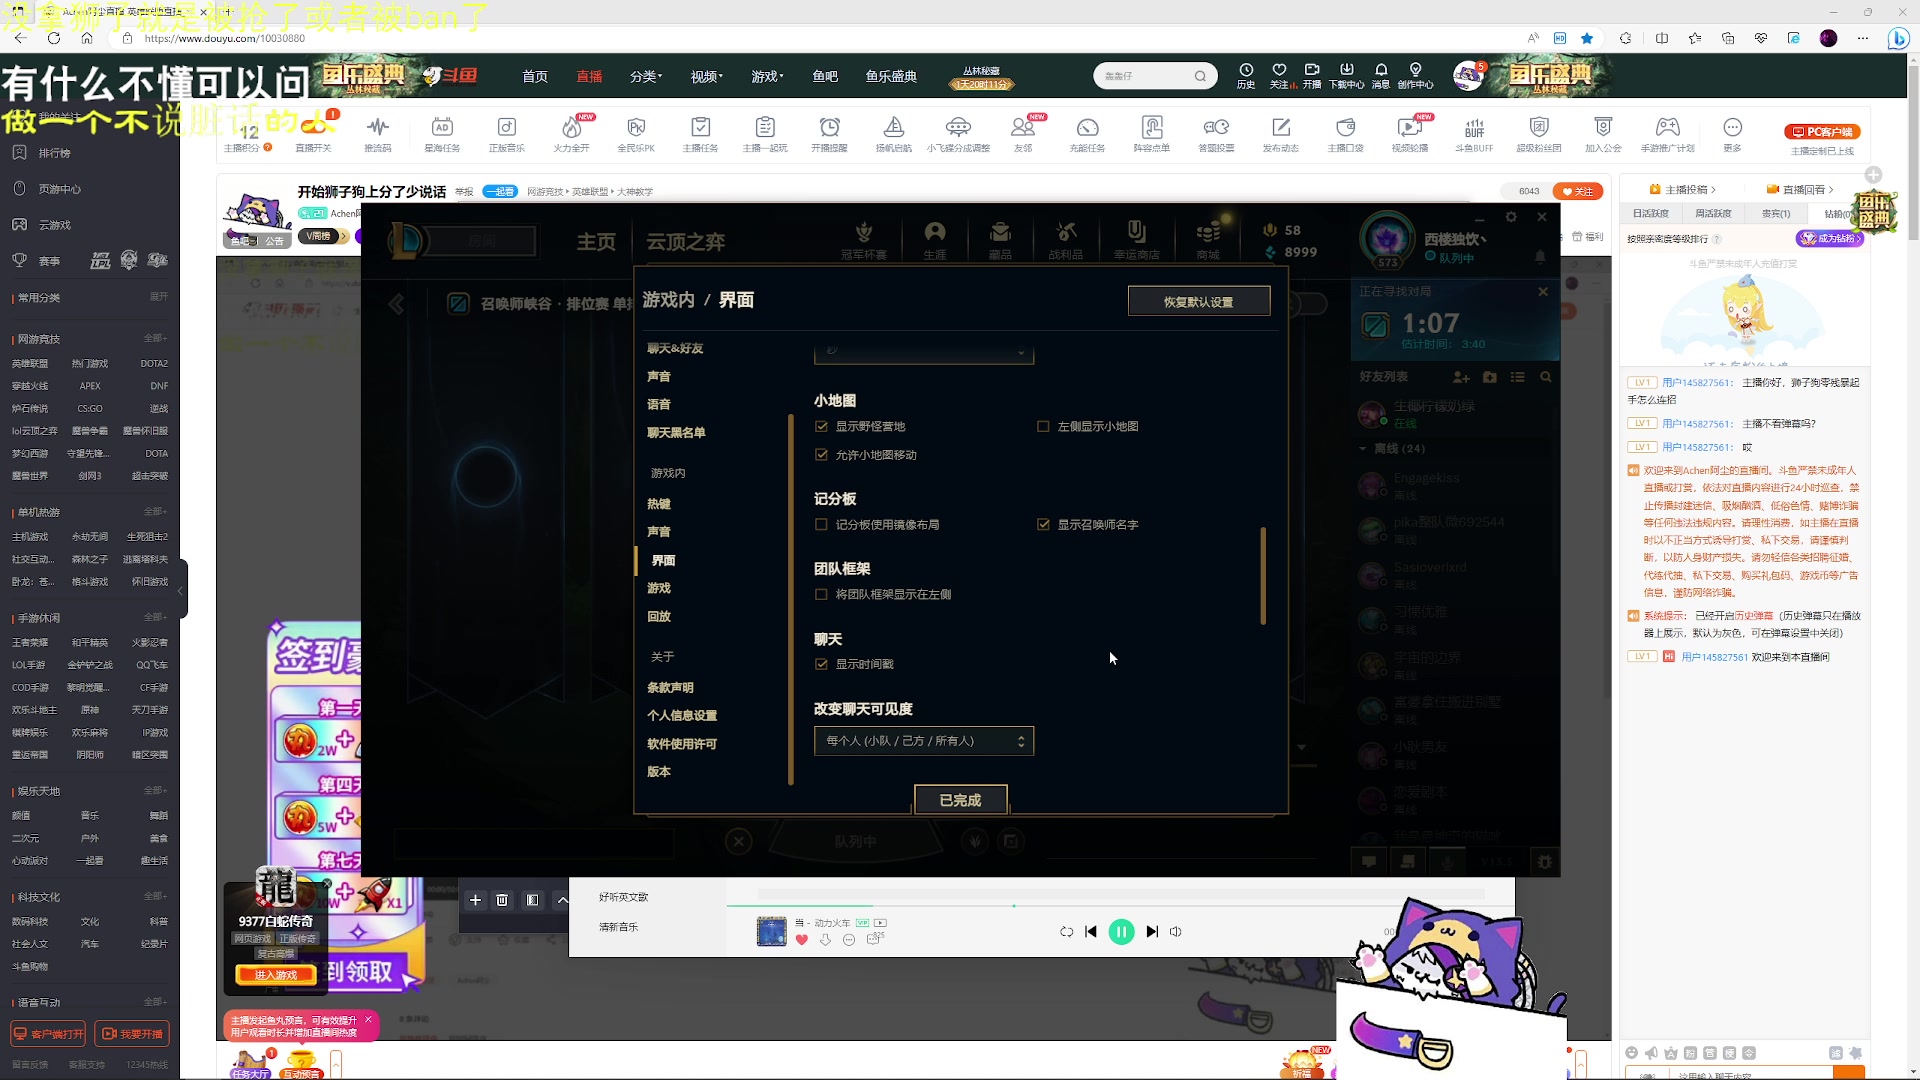Open the 云顶之弈 tab in League client
This screenshot has width=1920, height=1080.
pyautogui.click(x=685, y=242)
